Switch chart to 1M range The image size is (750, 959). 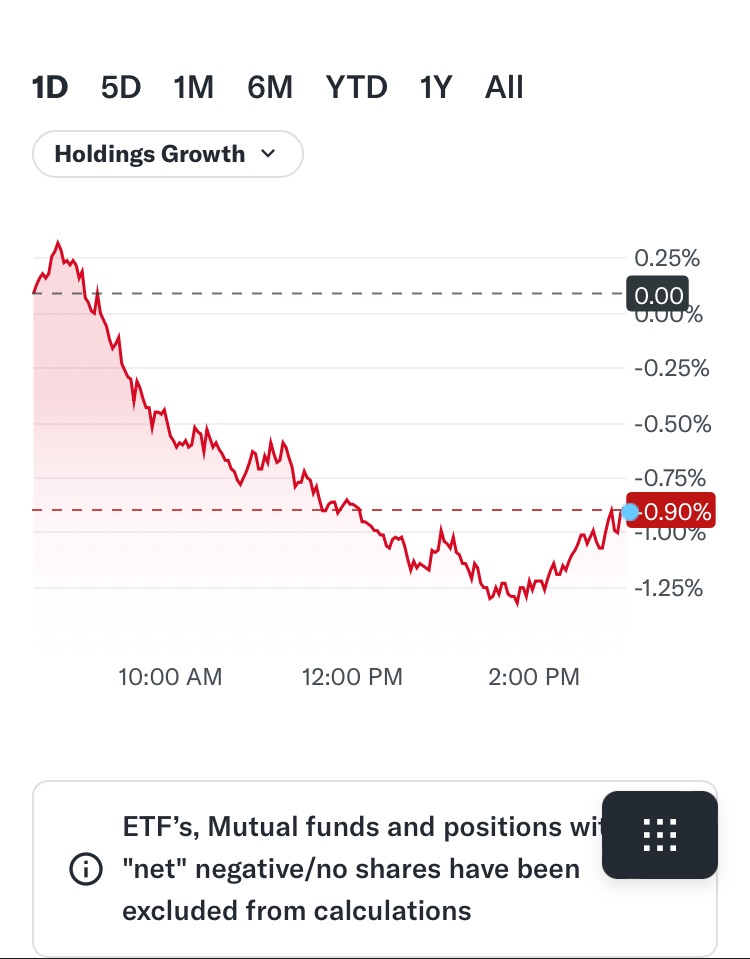(x=193, y=88)
